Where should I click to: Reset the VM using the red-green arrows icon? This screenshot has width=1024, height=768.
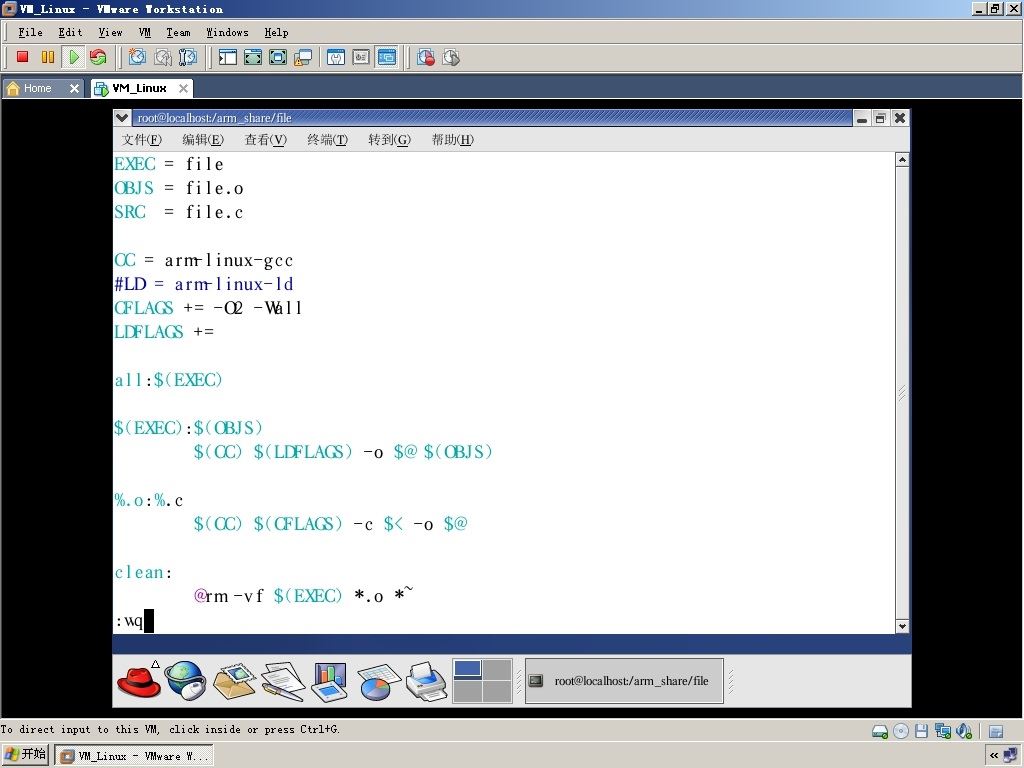(98, 57)
